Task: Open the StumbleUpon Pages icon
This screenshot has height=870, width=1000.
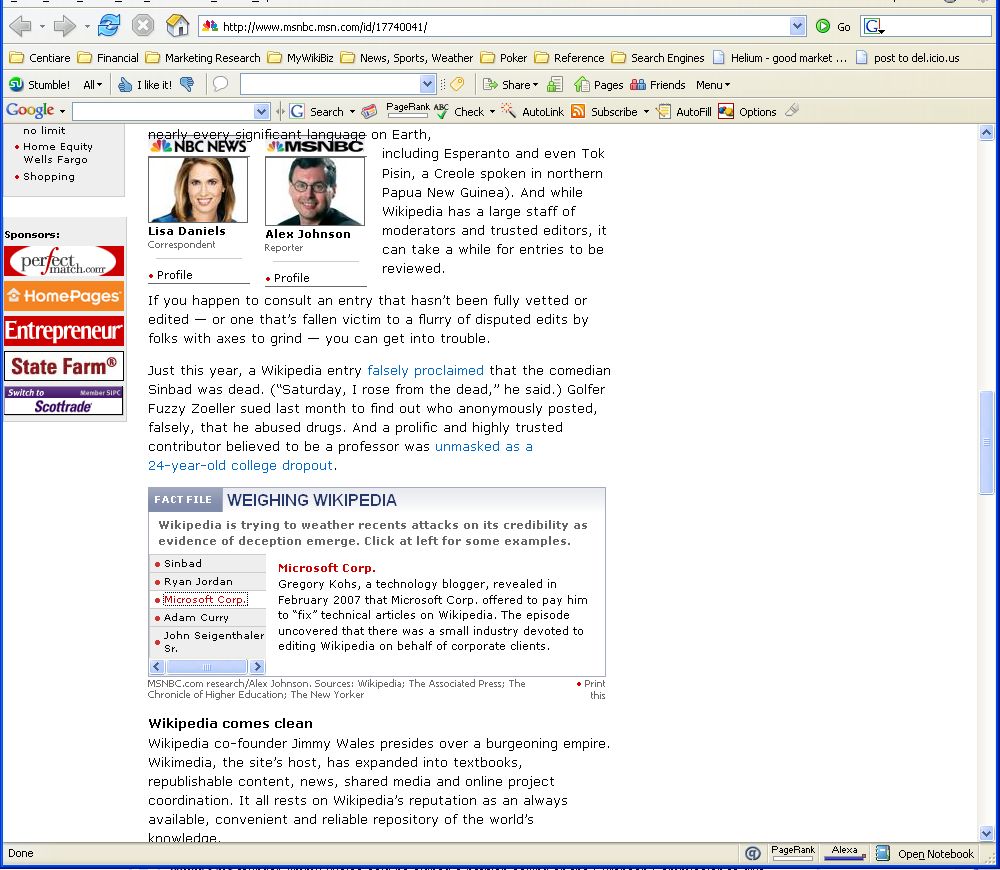Action: [x=582, y=84]
